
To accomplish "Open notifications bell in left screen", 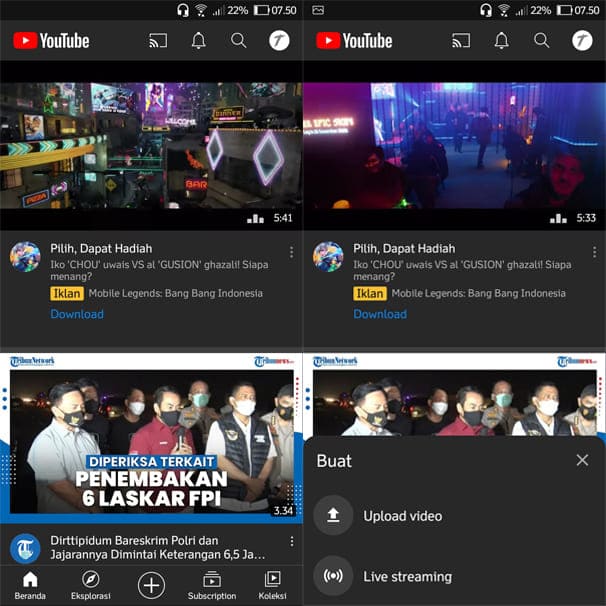I will [x=199, y=41].
